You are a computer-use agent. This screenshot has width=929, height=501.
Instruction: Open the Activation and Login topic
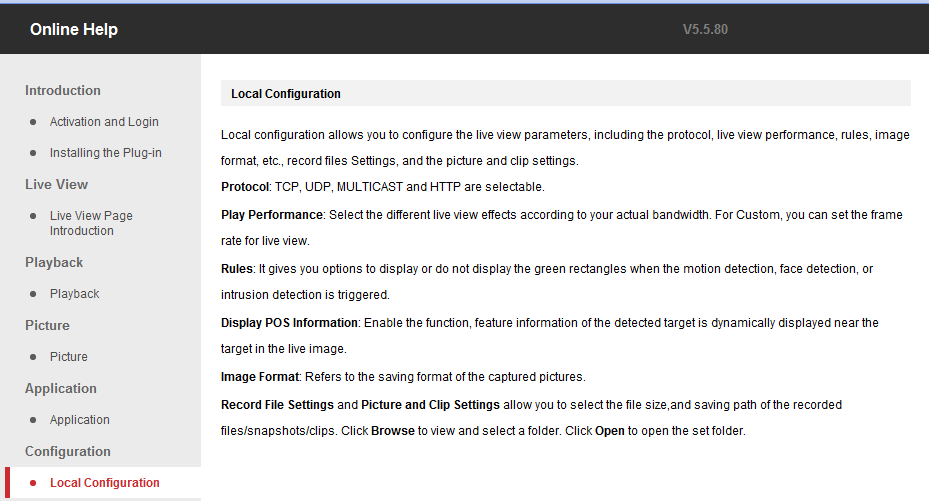(104, 122)
